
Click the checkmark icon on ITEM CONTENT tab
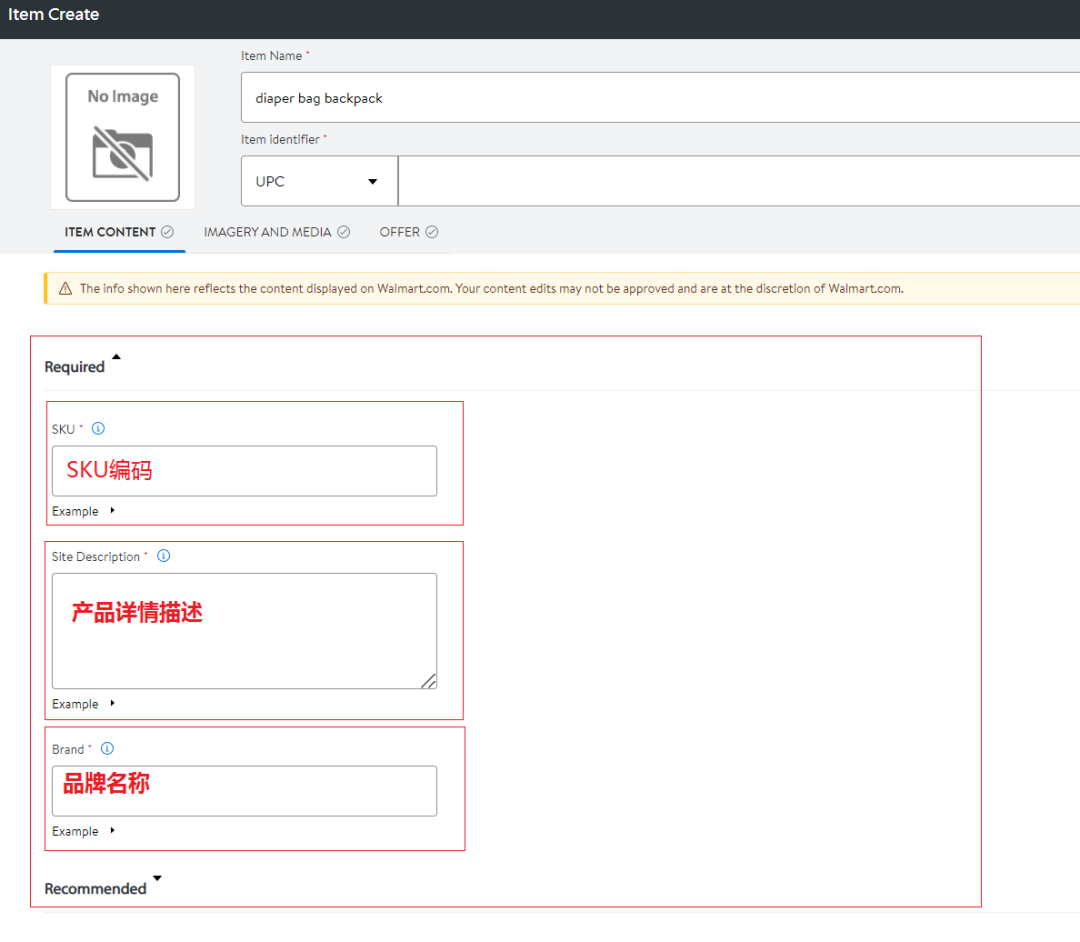pos(166,231)
